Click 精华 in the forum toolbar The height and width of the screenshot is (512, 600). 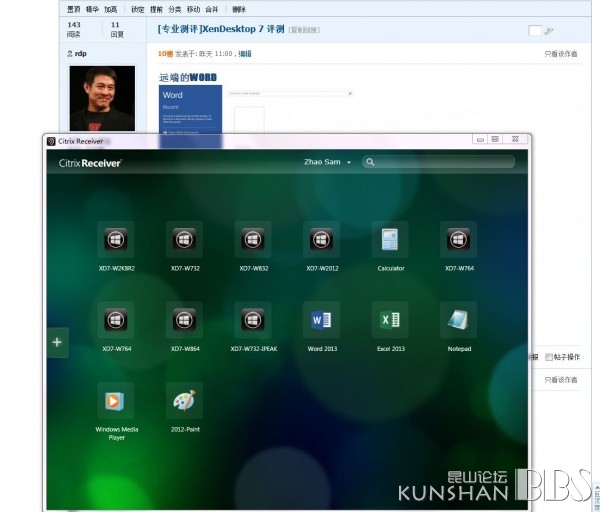click(92, 9)
